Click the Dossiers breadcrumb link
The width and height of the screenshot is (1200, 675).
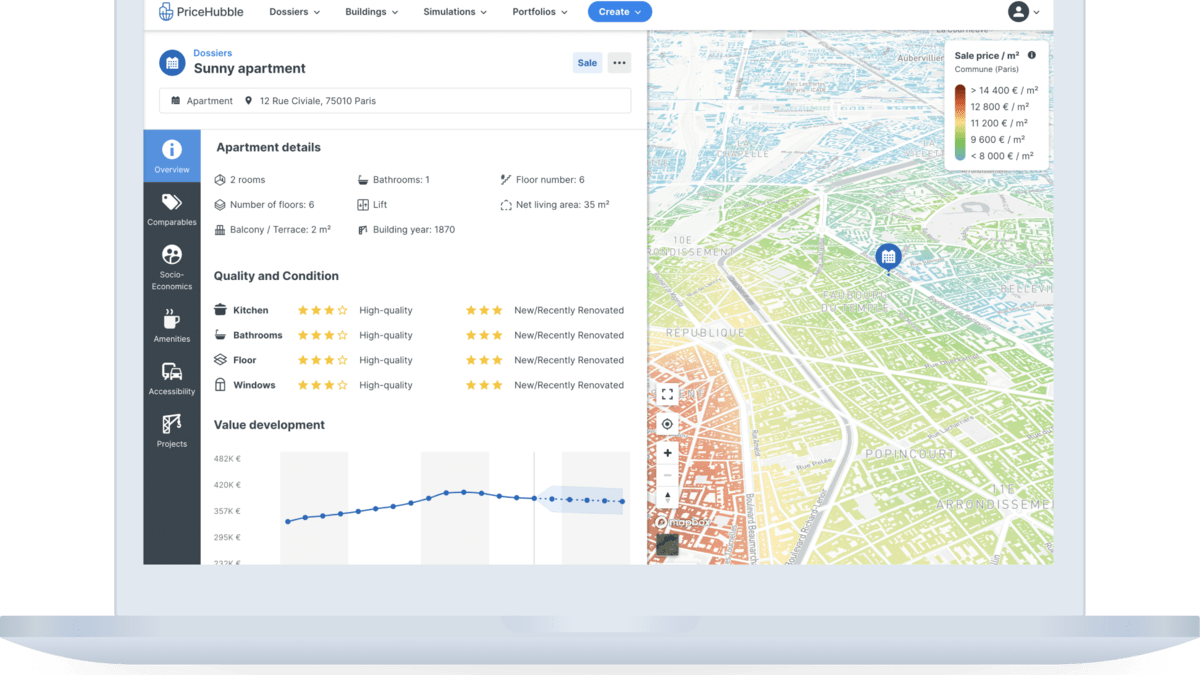click(x=212, y=53)
